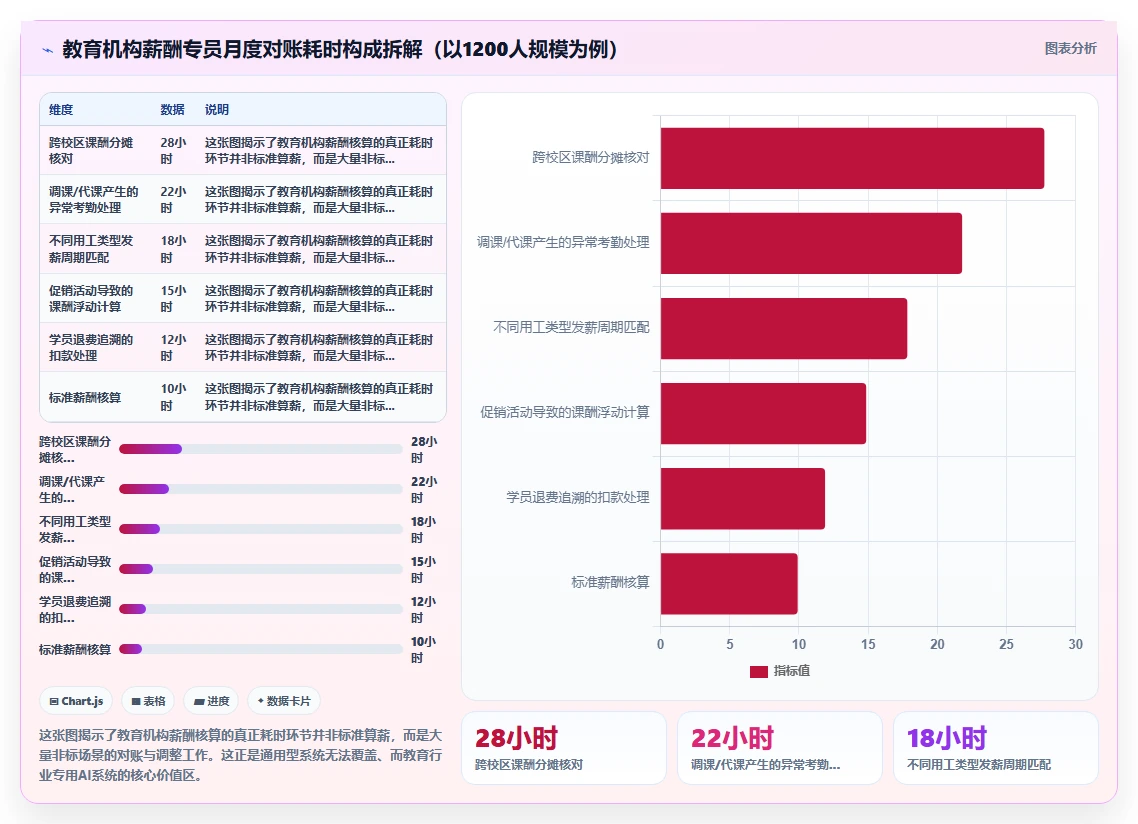The image size is (1138, 824).
Task: Click the x-axis tick value 30
Action: tap(1076, 644)
